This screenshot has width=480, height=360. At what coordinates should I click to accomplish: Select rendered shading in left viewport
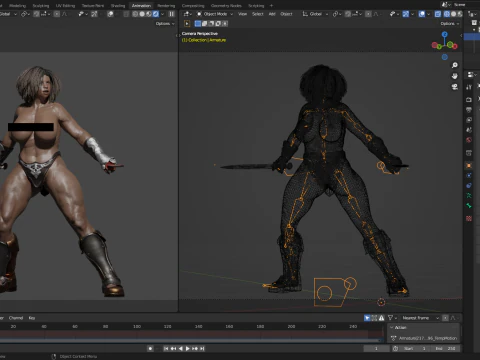[x=156, y=14]
